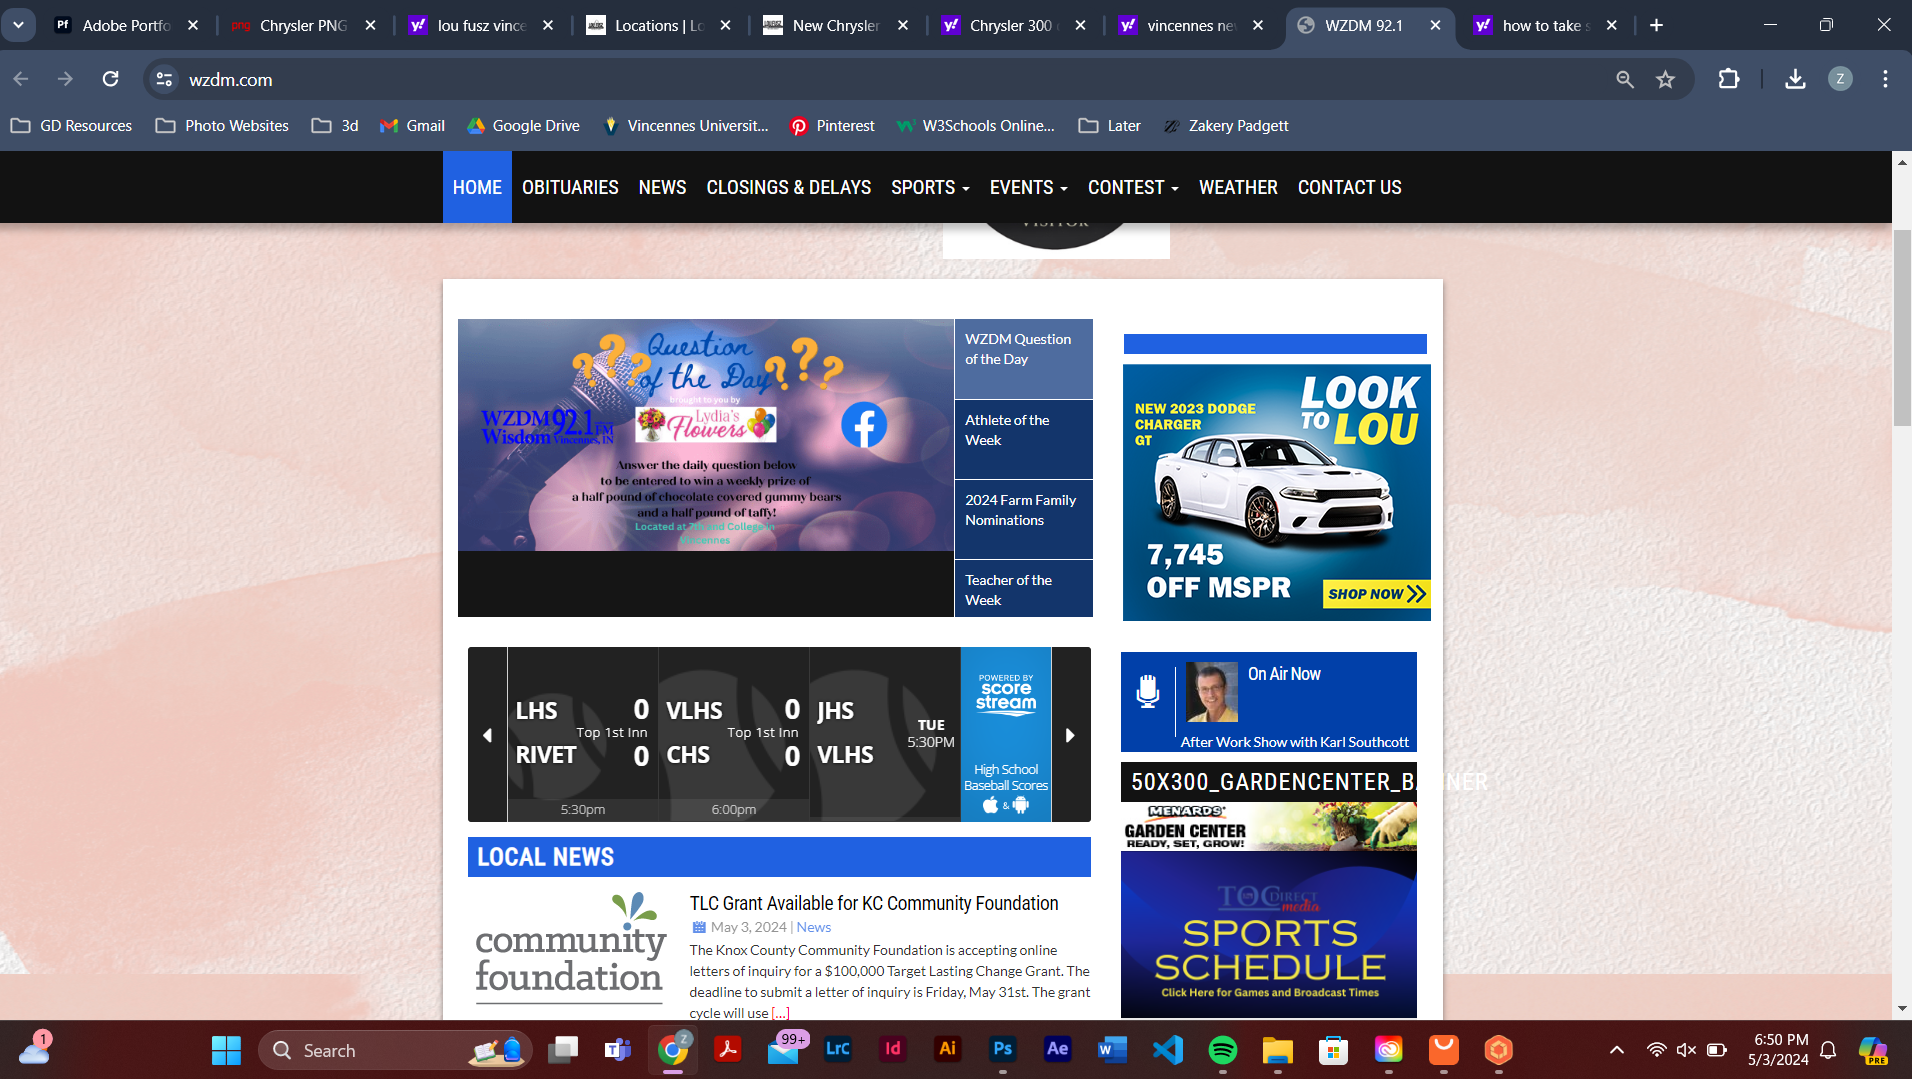Open the OBITUARIES page
This screenshot has width=1912, height=1079.
click(570, 187)
